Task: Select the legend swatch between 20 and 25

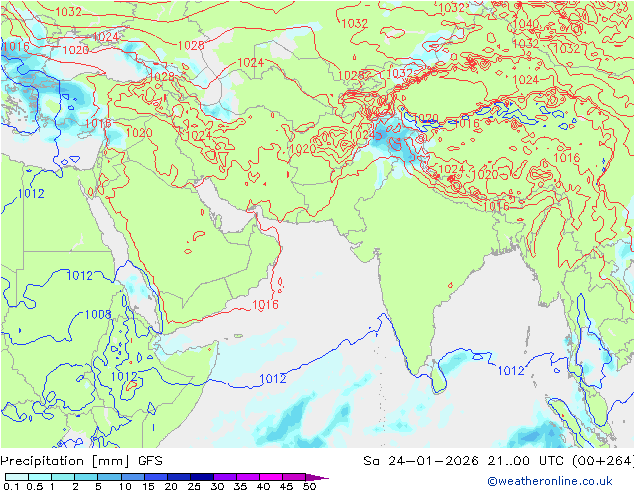Action: coord(179,477)
